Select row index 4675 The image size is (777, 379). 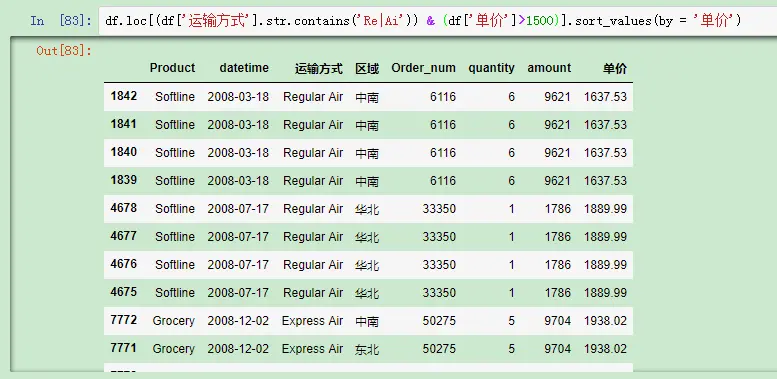coord(124,291)
